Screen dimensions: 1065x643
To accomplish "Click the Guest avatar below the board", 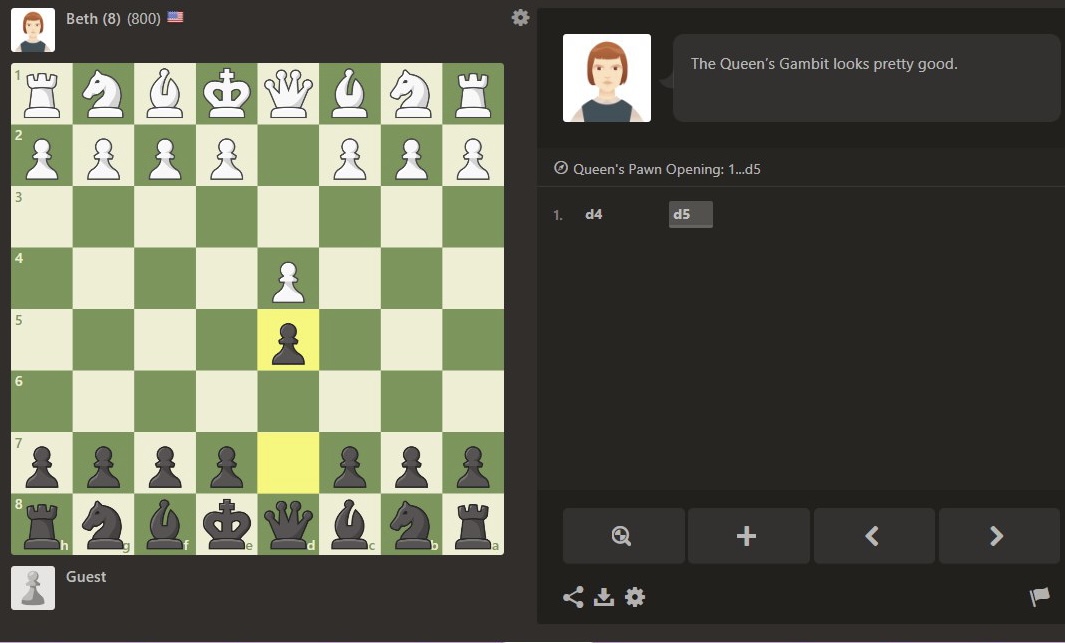I will tap(33, 588).
